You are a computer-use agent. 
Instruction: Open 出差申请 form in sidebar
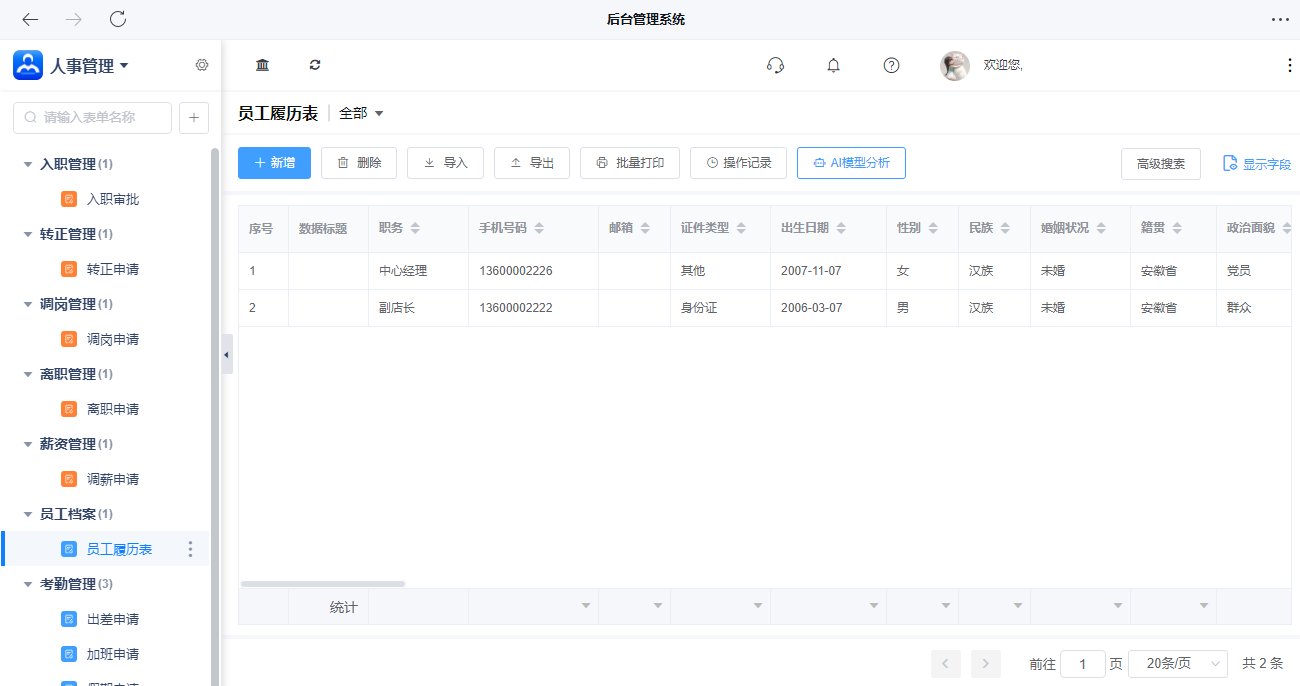point(112,619)
